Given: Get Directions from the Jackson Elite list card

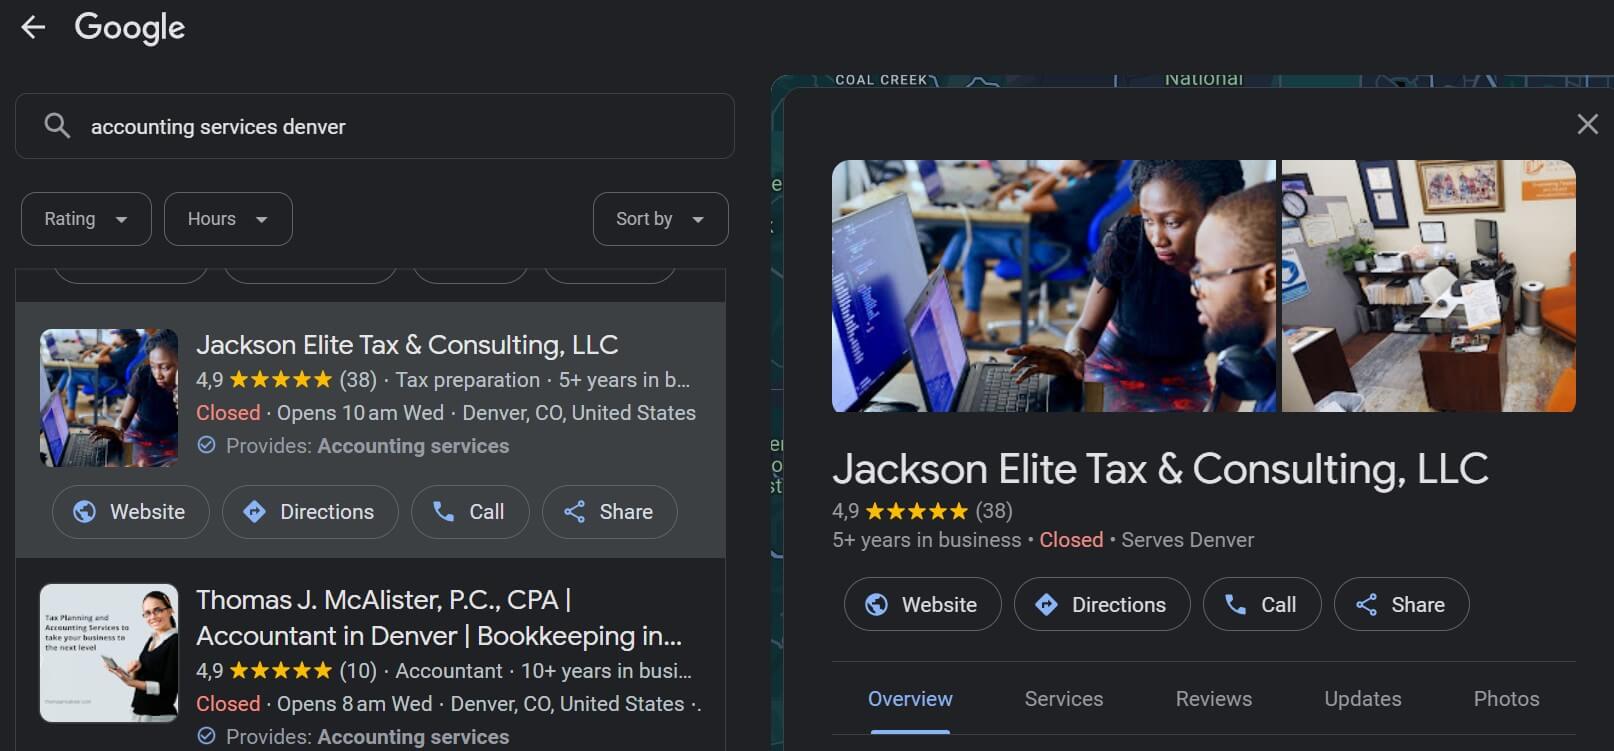Looking at the screenshot, I should coord(310,512).
